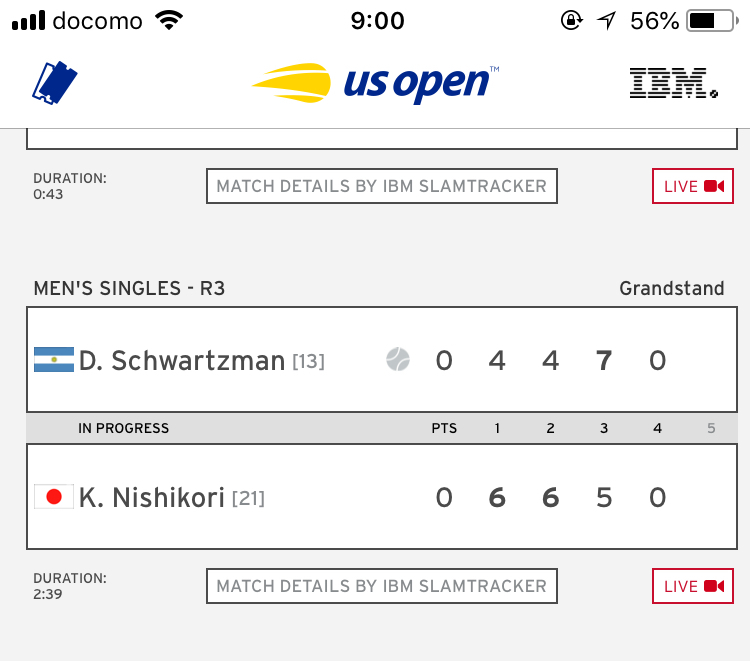Tap the IN PROGRESS match status
The height and width of the screenshot is (661, 750).
pos(123,428)
